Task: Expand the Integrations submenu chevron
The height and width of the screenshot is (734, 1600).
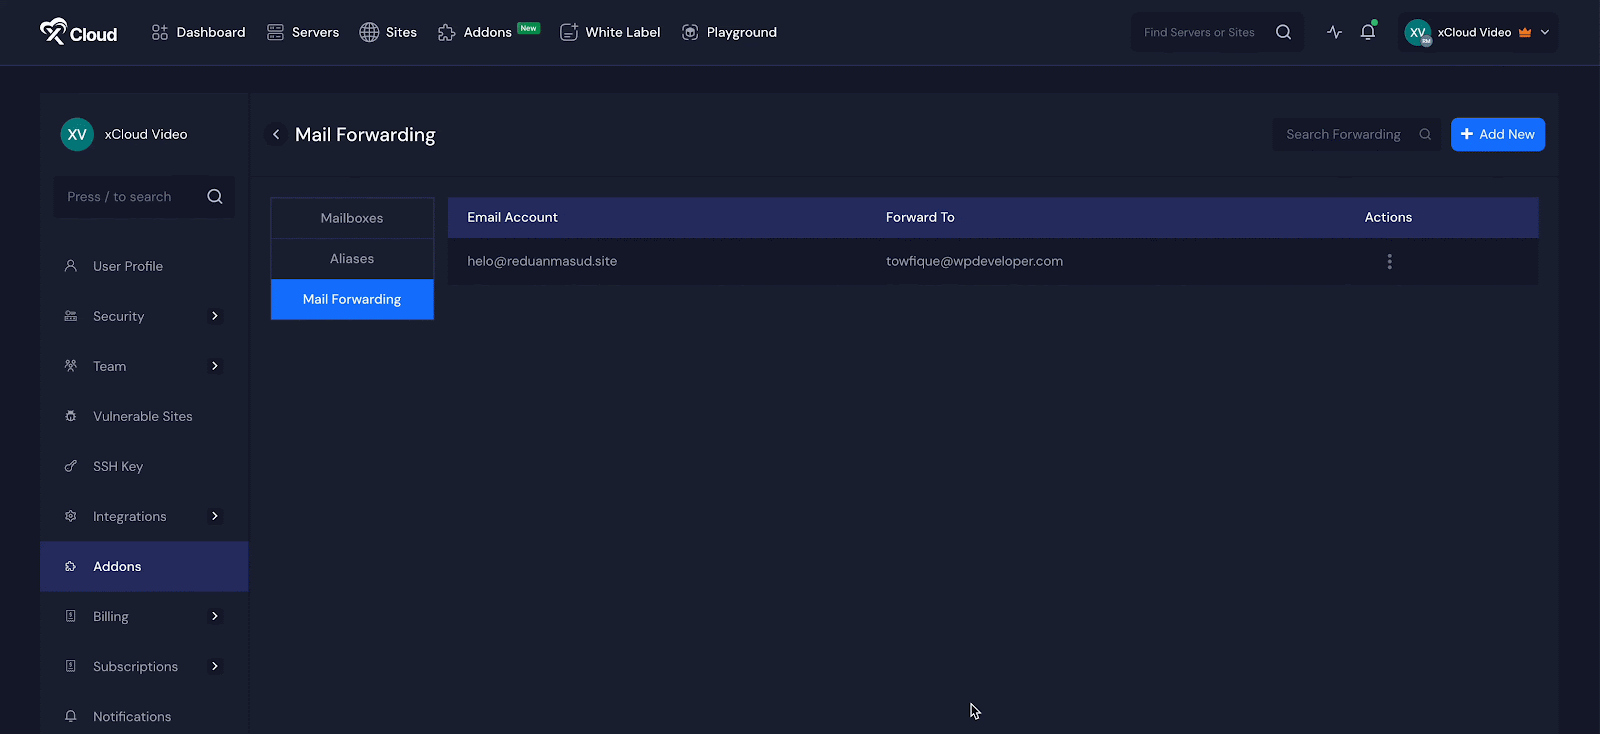Action: coord(214,516)
